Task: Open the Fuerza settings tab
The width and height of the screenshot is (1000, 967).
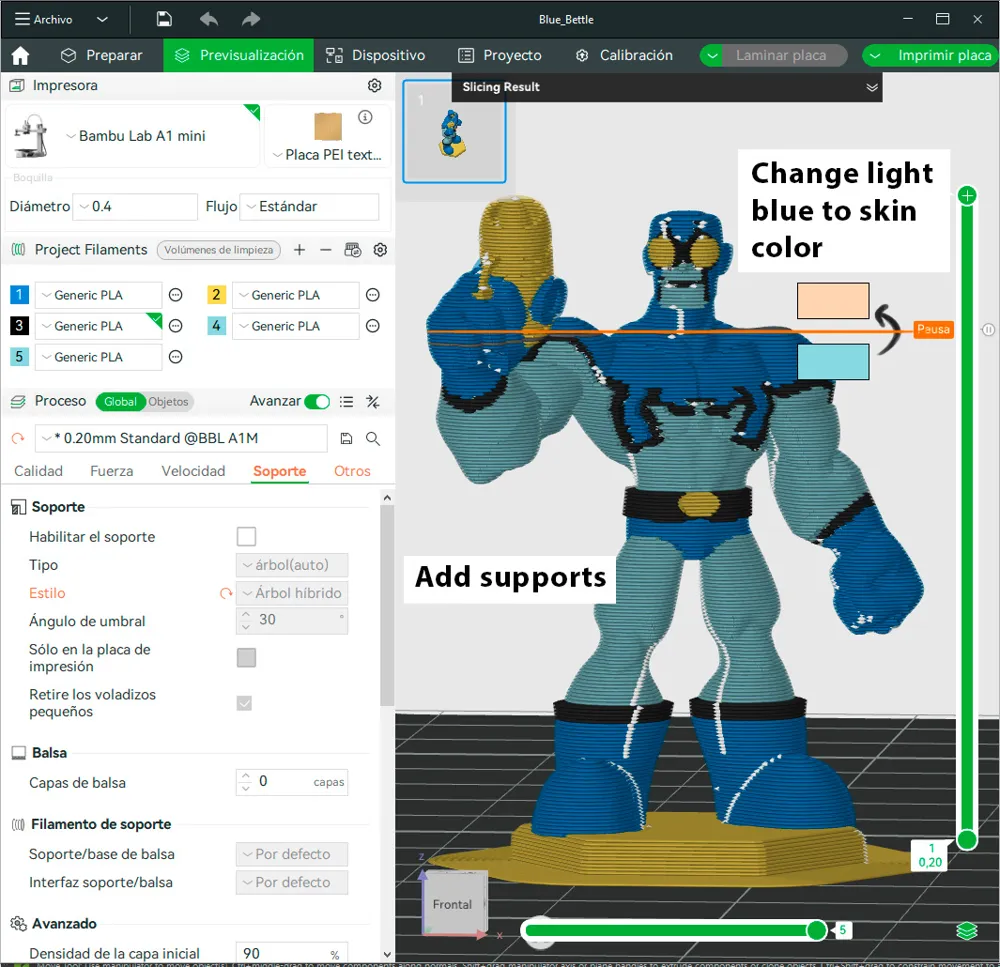Action: [112, 471]
